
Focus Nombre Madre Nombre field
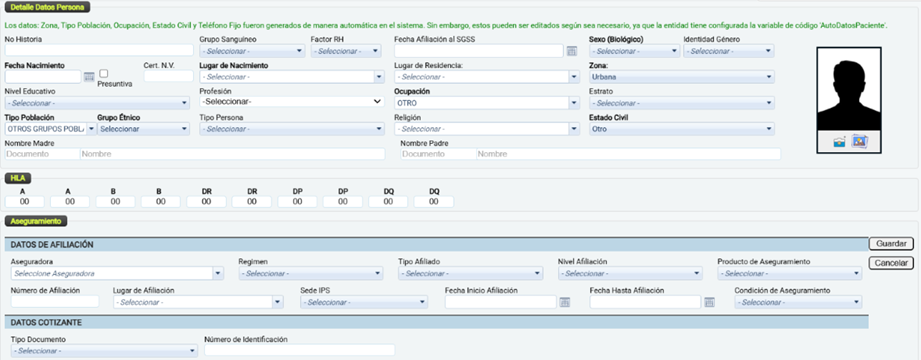233,154
